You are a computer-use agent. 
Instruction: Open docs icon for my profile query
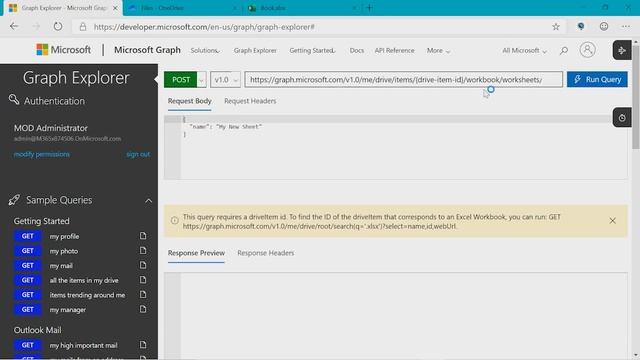pos(143,236)
